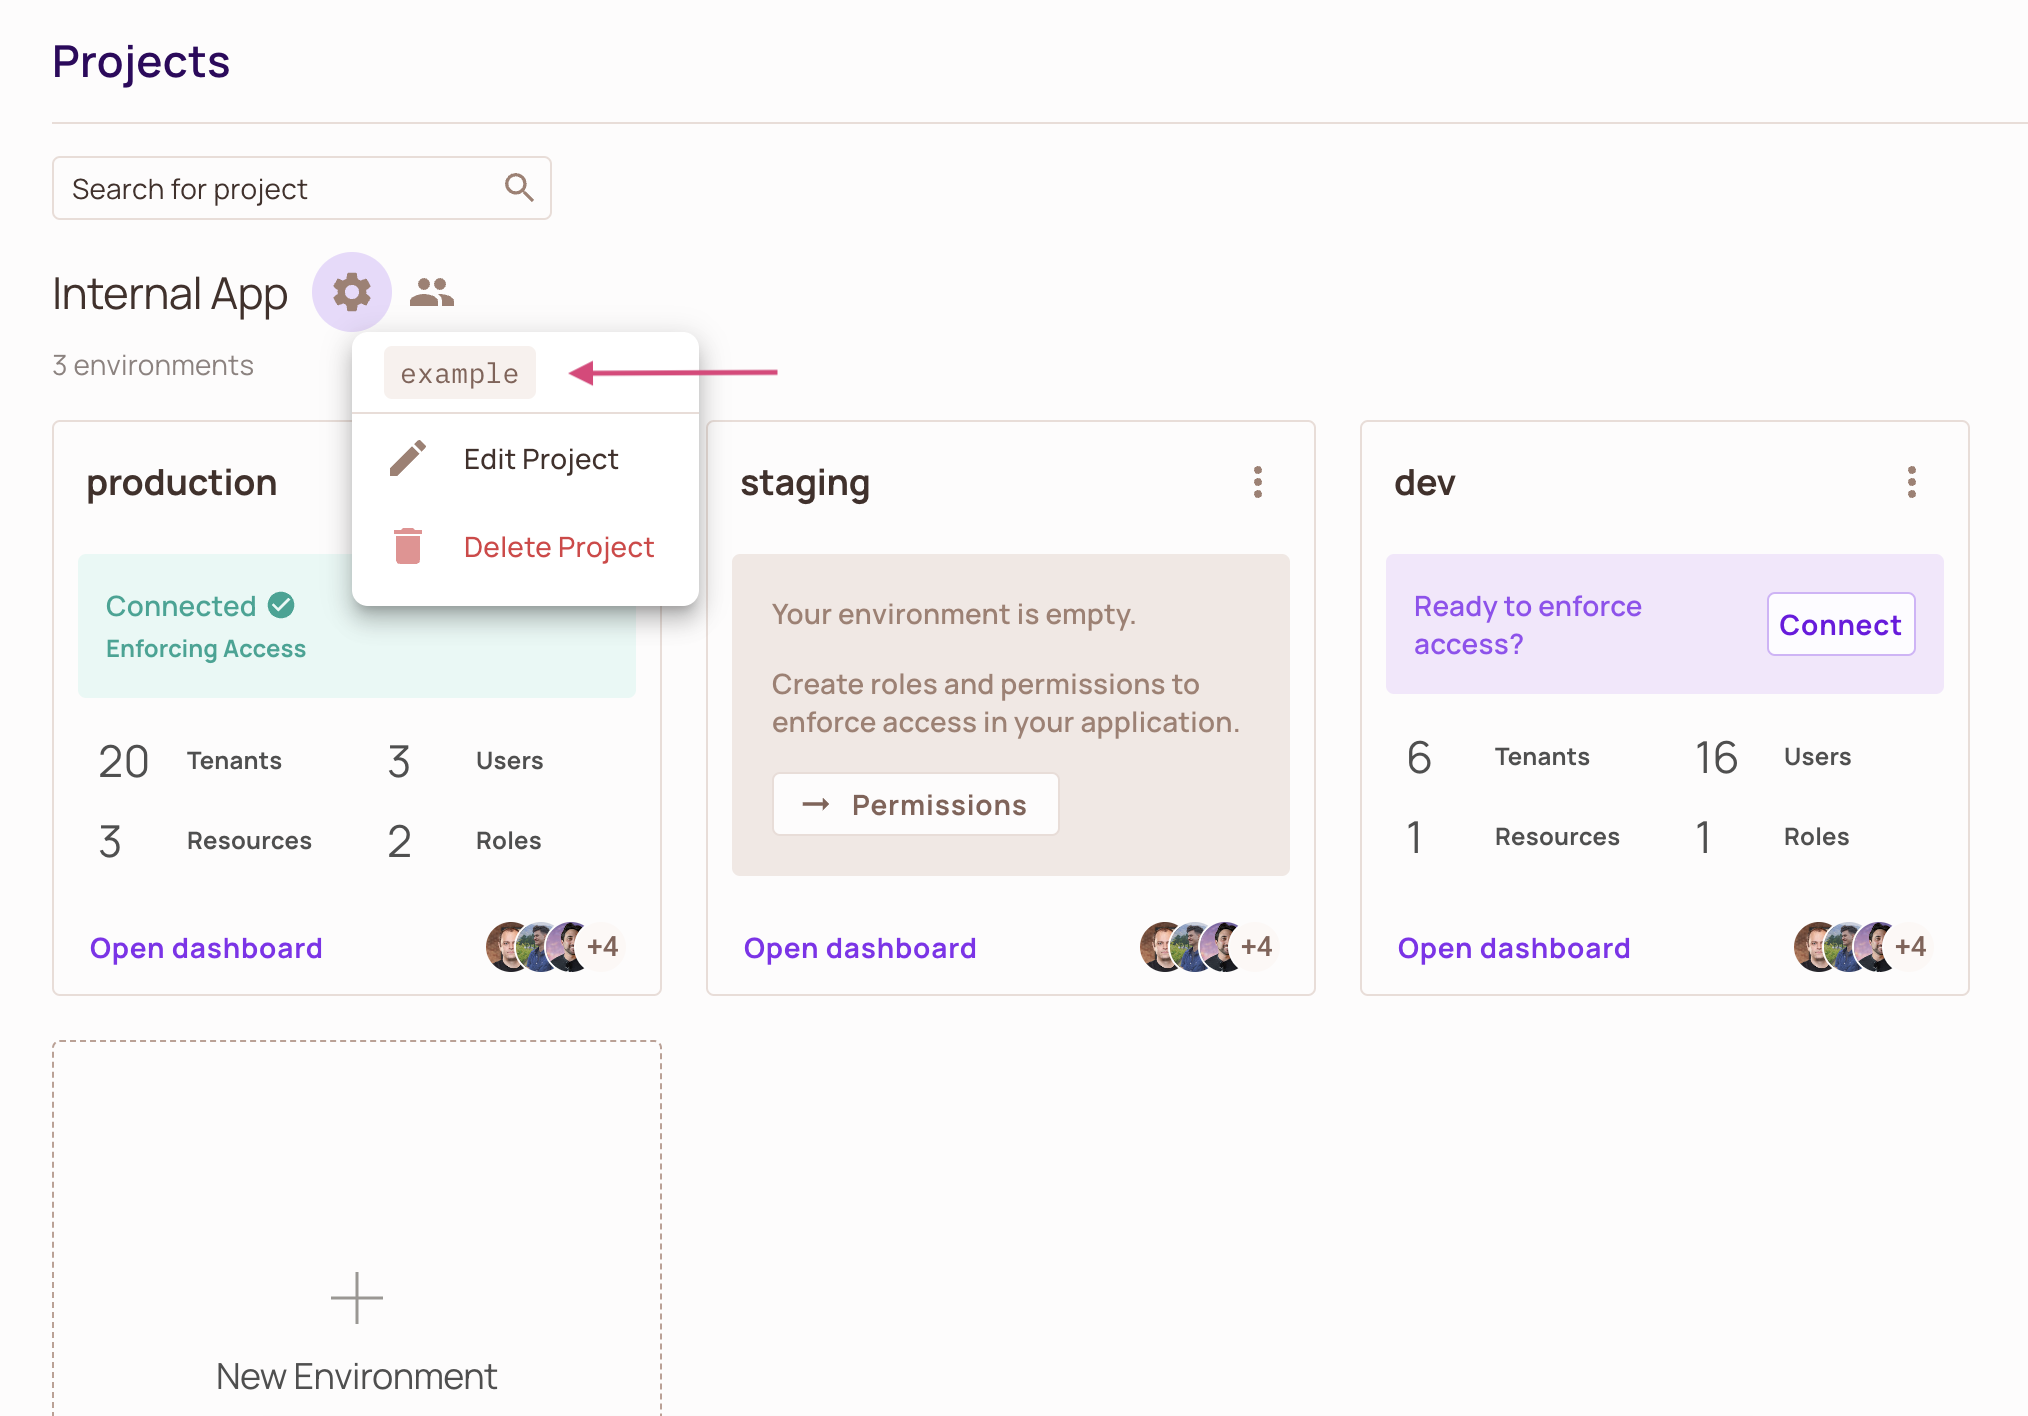Click the plus icon for New Environment
The image size is (2028, 1416).
357,1298
